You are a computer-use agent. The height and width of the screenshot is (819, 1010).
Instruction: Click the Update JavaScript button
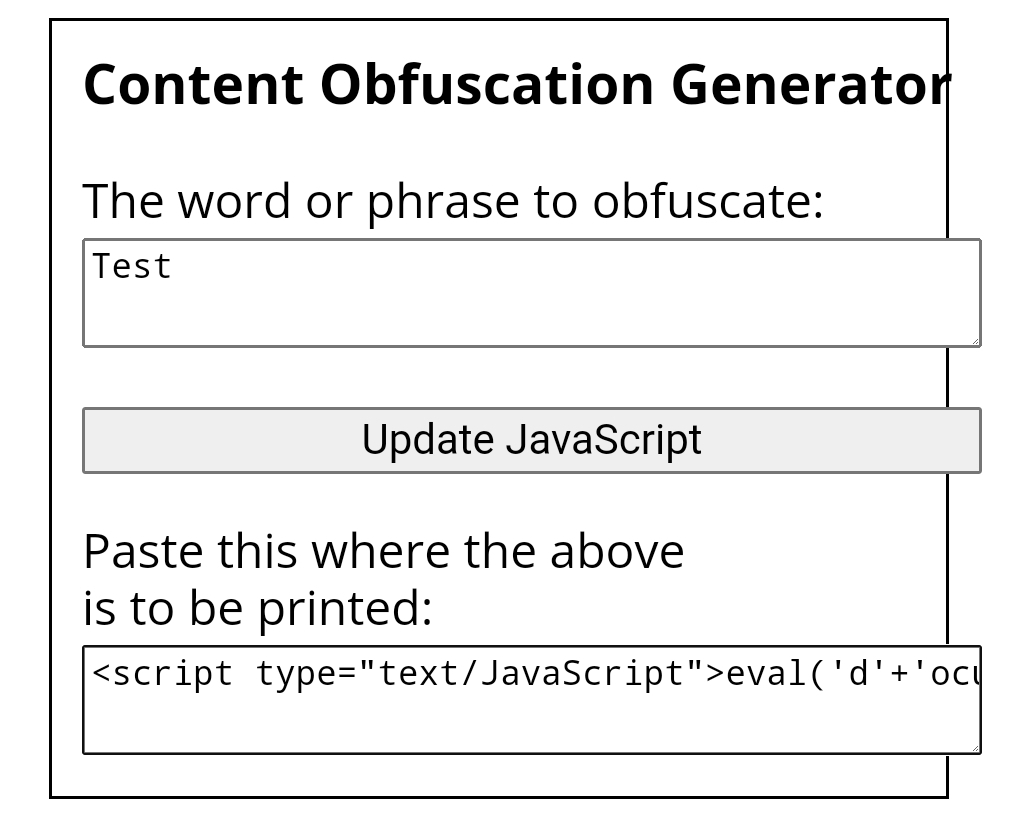tap(532, 440)
